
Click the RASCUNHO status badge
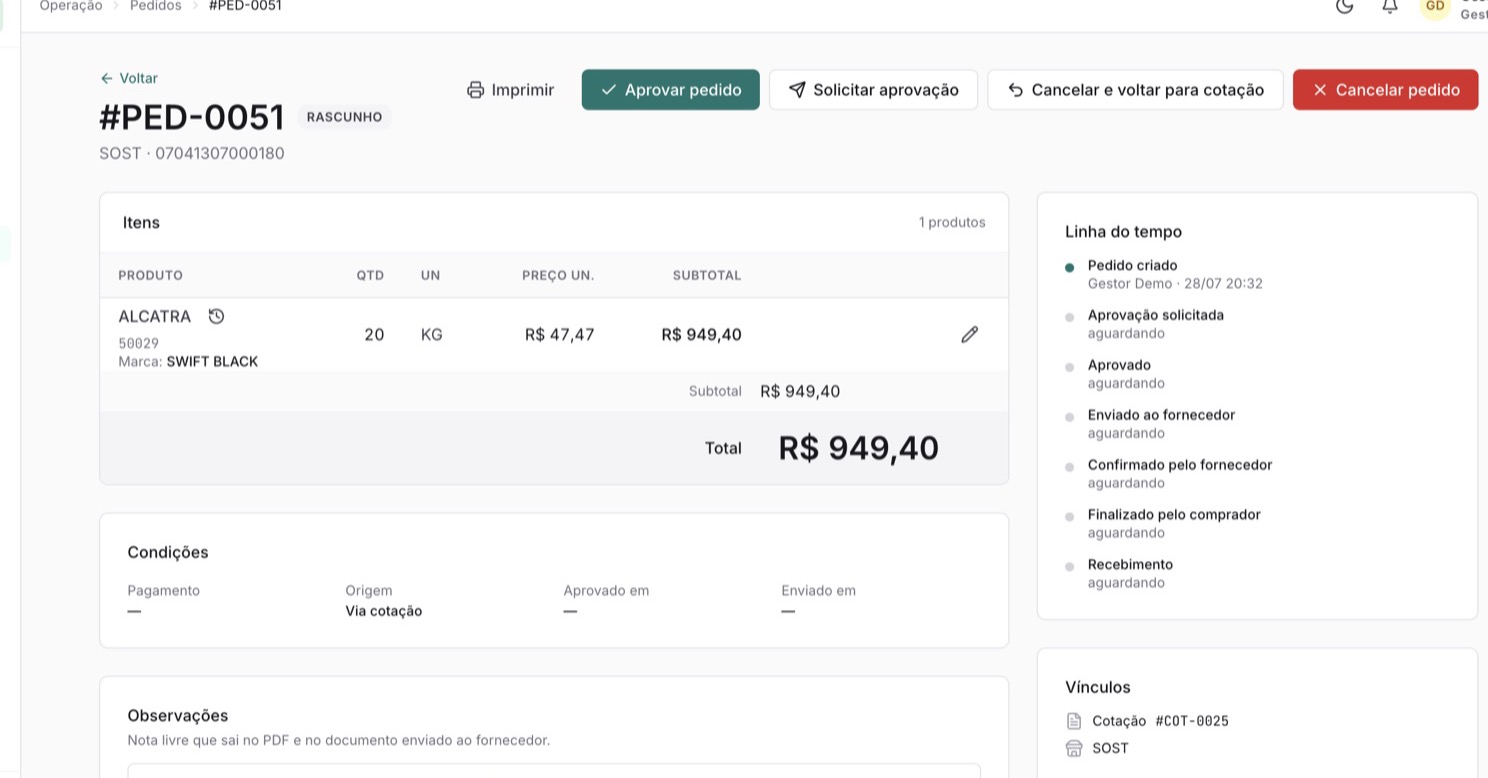point(344,117)
